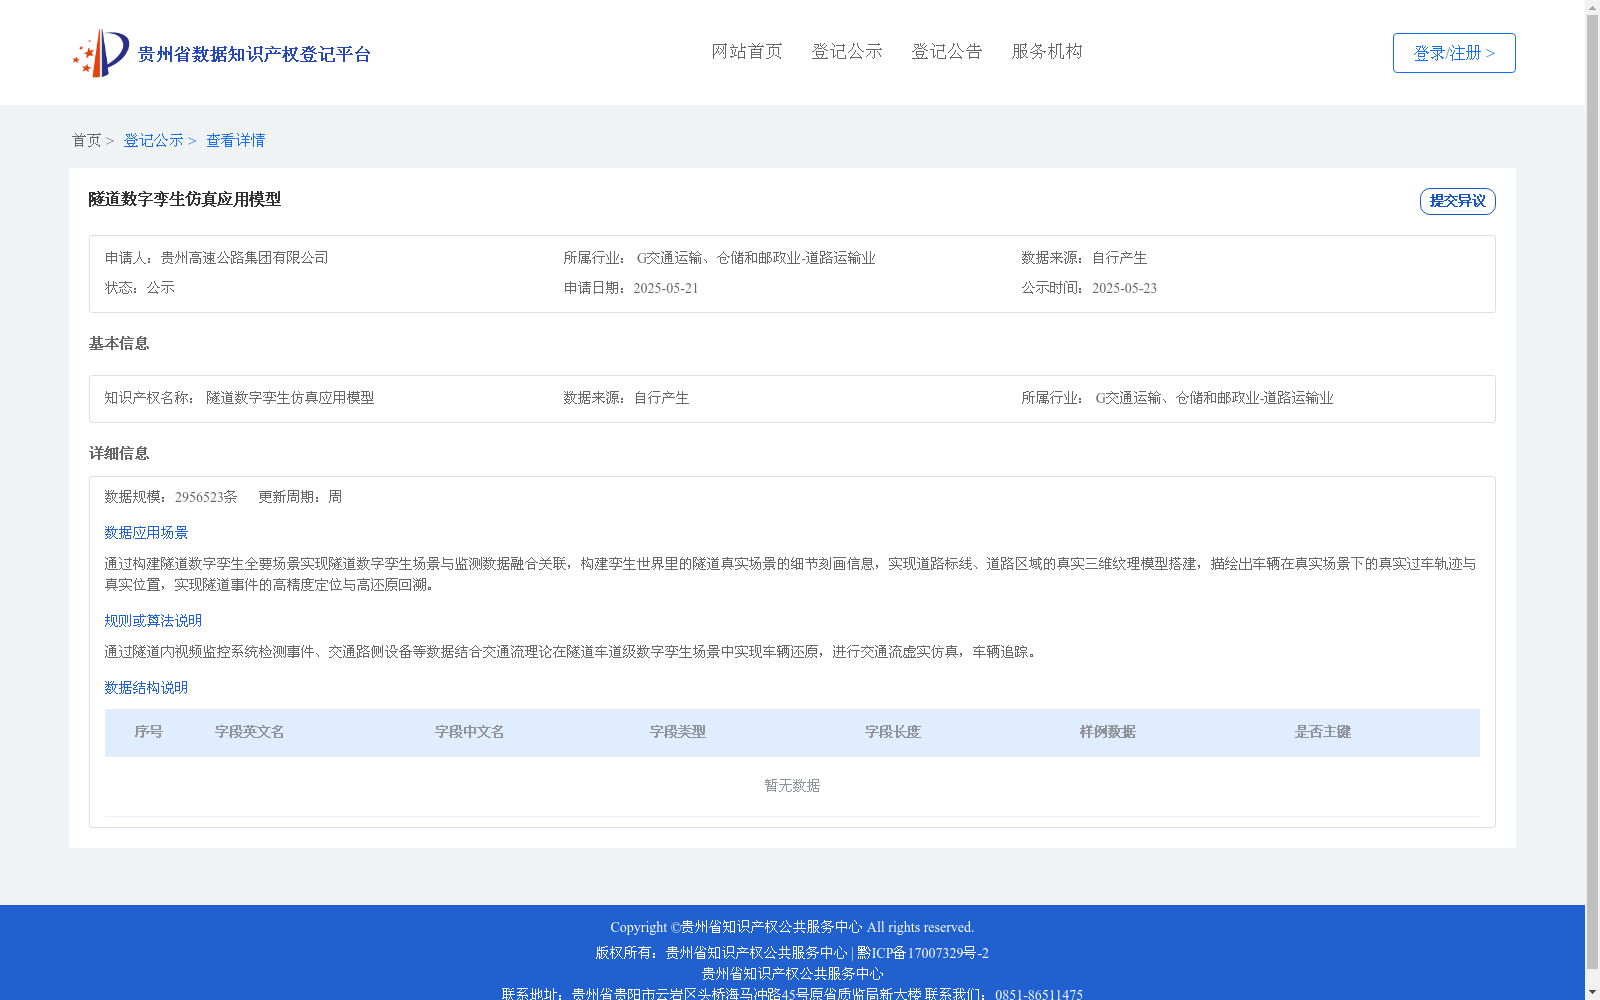Image resolution: width=1600 pixels, height=1000 pixels.
Task: Click the 字段长度 column header
Action: coord(893,732)
